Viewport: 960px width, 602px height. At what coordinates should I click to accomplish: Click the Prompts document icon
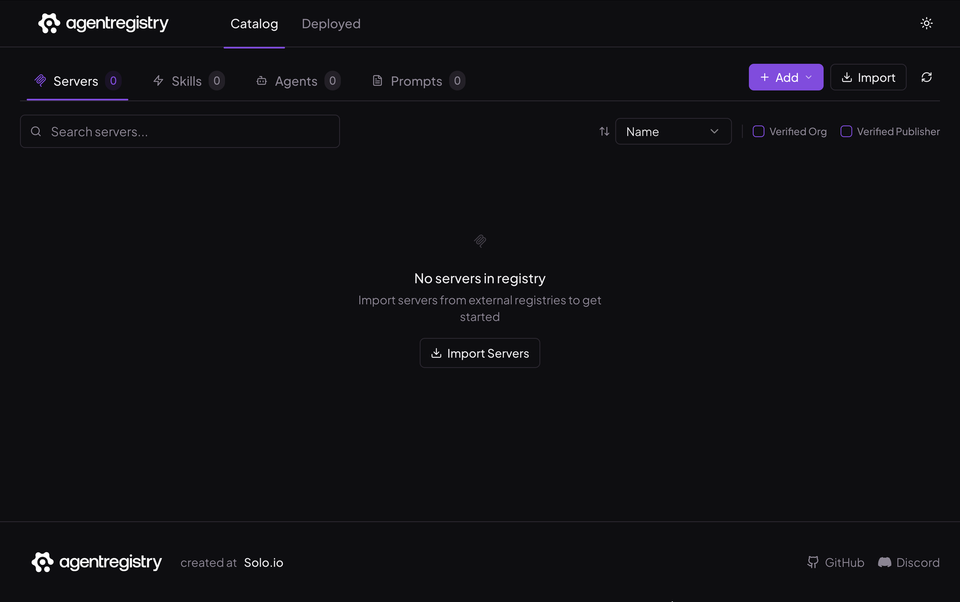(377, 80)
